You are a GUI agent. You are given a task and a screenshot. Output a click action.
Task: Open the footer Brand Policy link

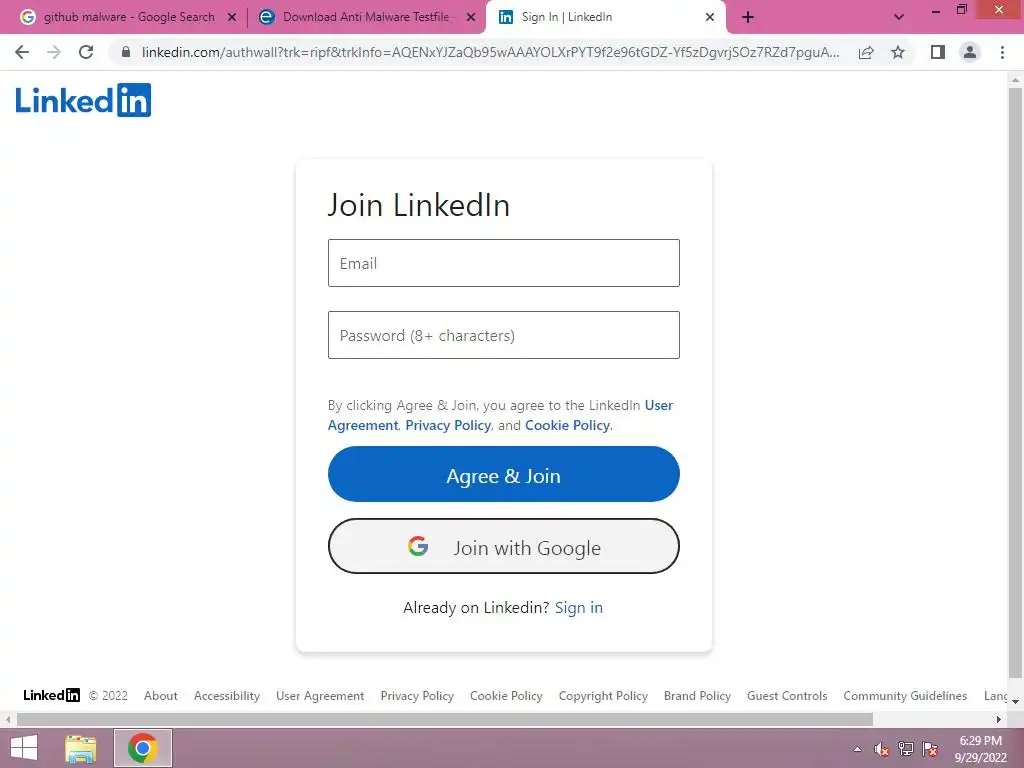click(697, 696)
